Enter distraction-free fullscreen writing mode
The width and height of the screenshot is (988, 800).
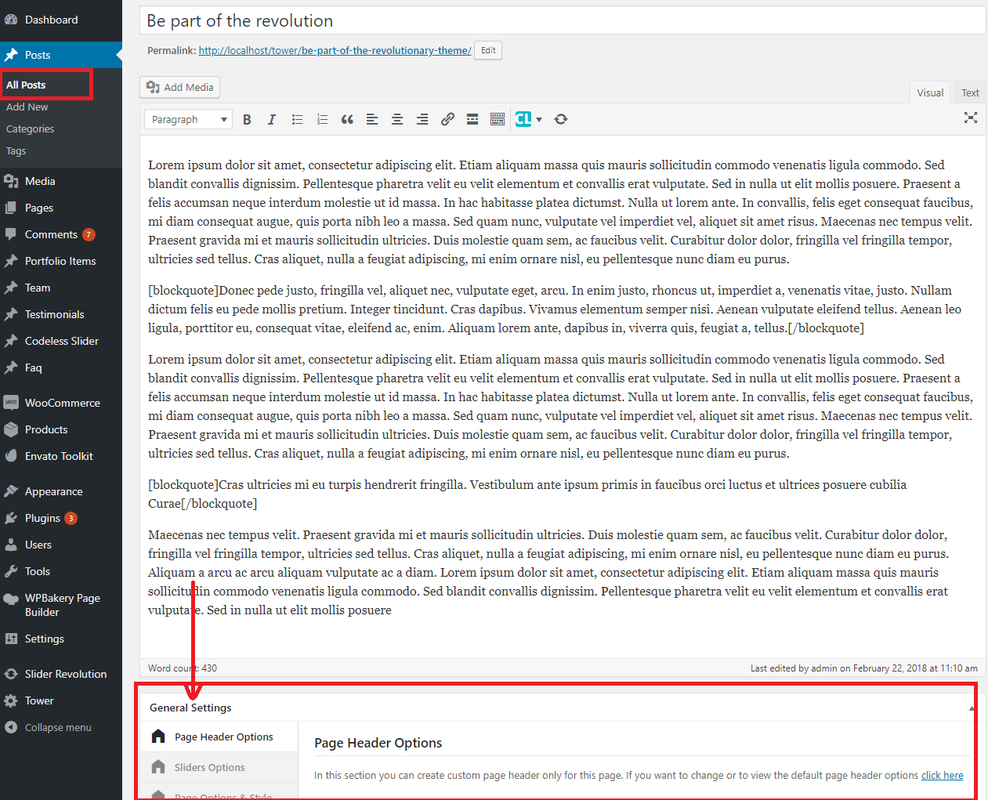pos(970,118)
